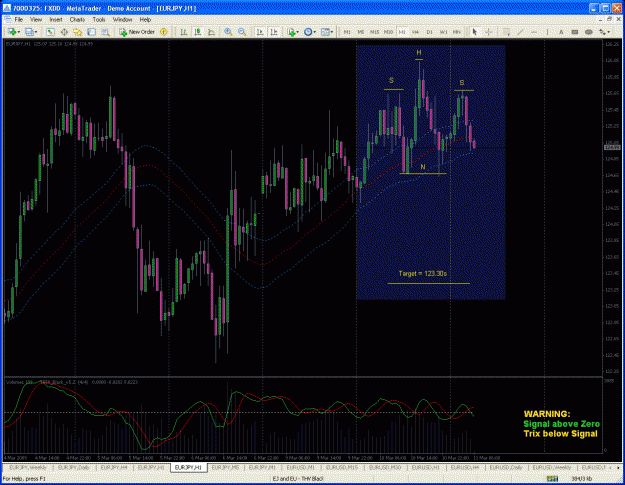625x485 pixels.
Task: Switch to W1 timeframe button
Action: tap(443, 32)
